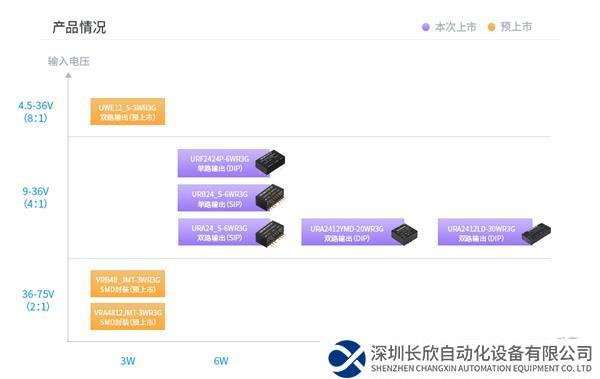Select the URA24_S-6WR3G product box
The image size is (600, 379).
223,232
